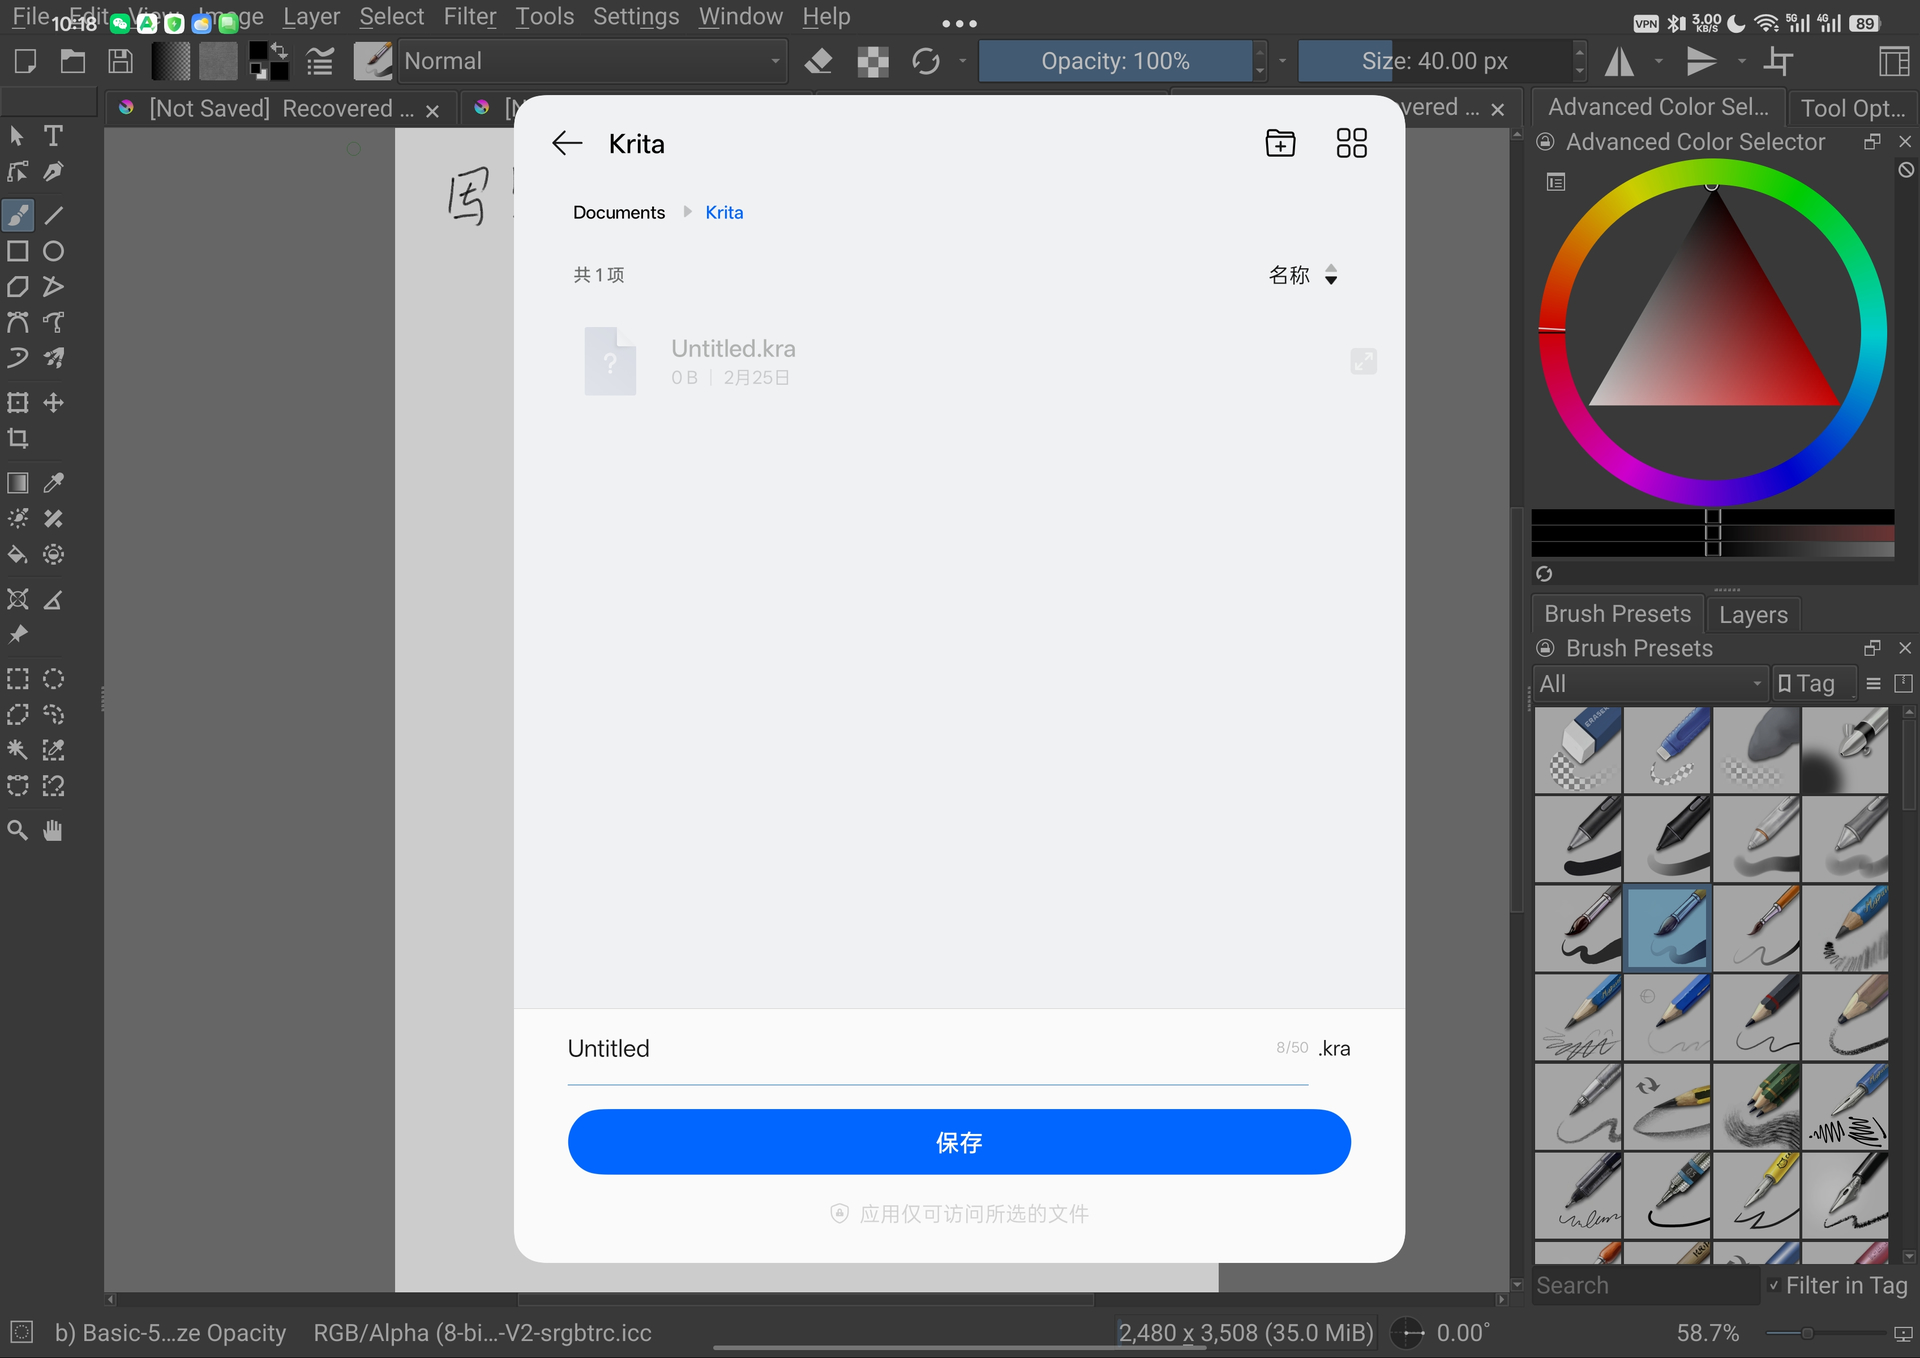The image size is (1920, 1358).
Task: Switch file dialog to grid view
Action: point(1351,143)
